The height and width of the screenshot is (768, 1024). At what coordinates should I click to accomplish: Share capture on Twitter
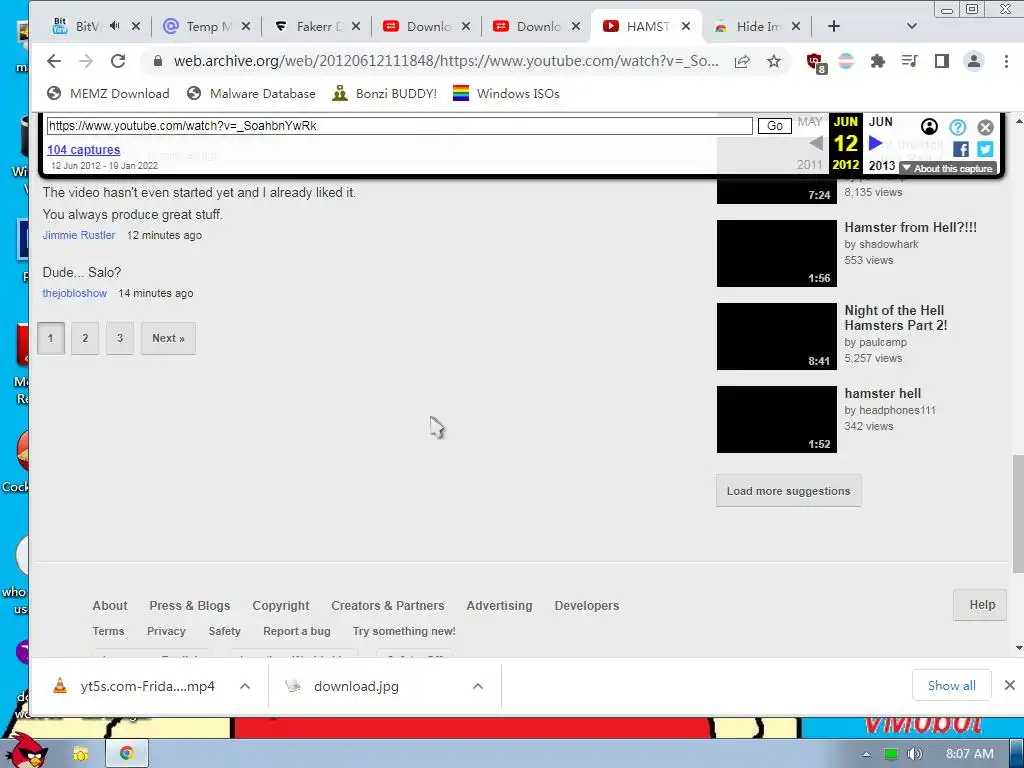click(x=985, y=150)
